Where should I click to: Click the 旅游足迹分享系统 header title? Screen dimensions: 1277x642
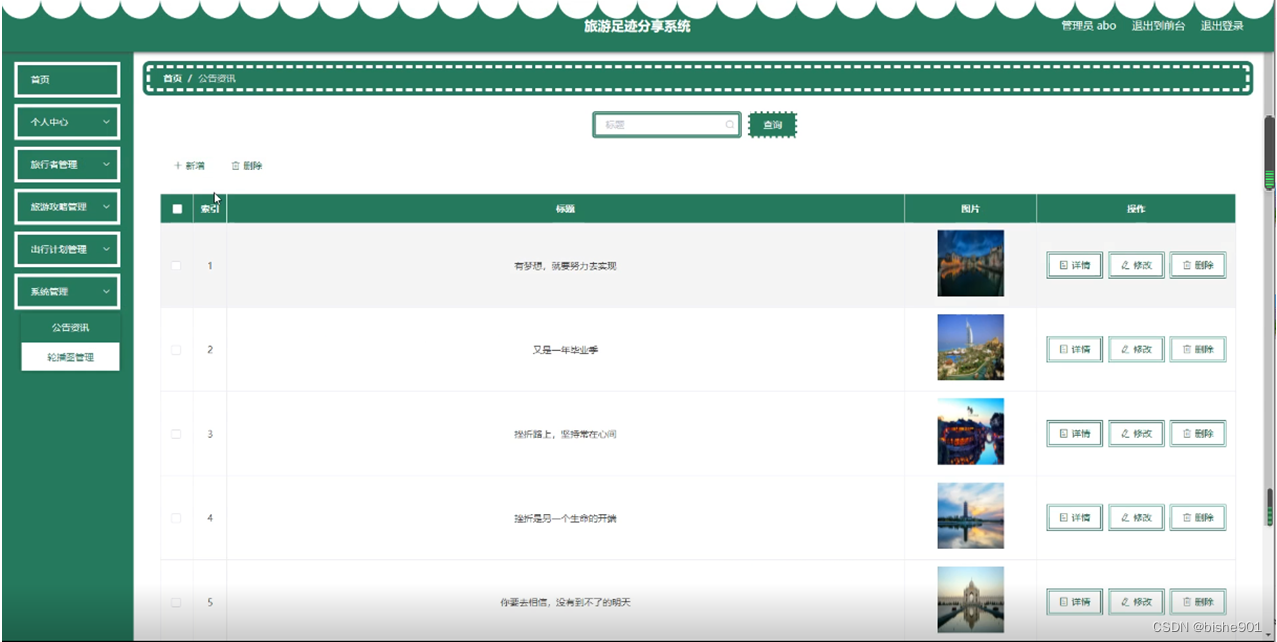638,26
